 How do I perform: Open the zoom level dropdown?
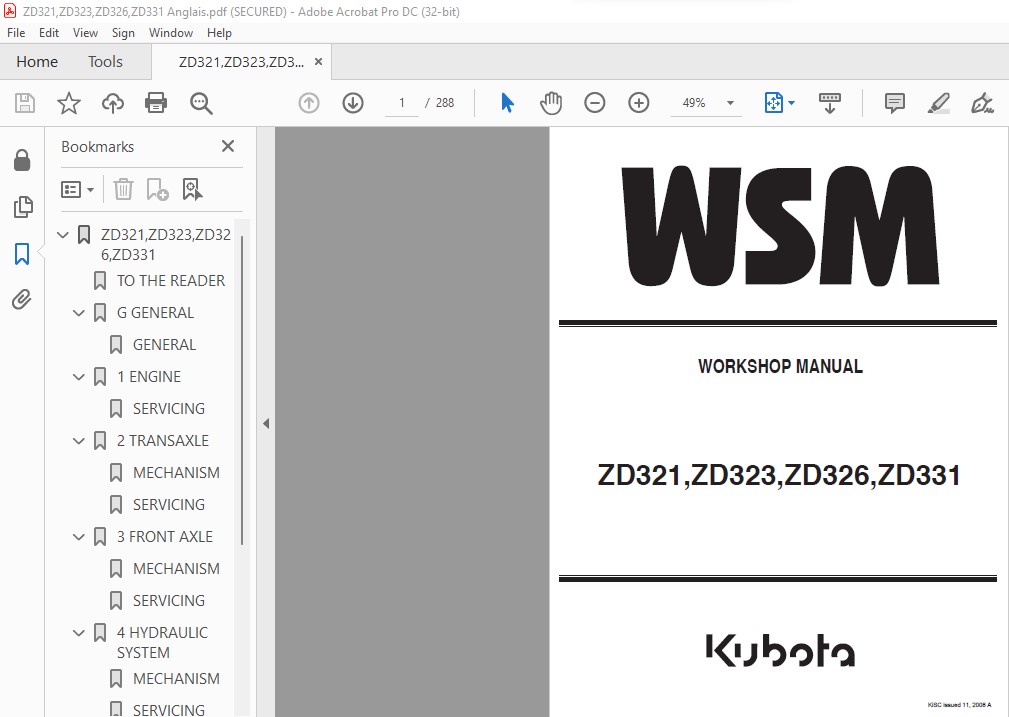tap(730, 103)
